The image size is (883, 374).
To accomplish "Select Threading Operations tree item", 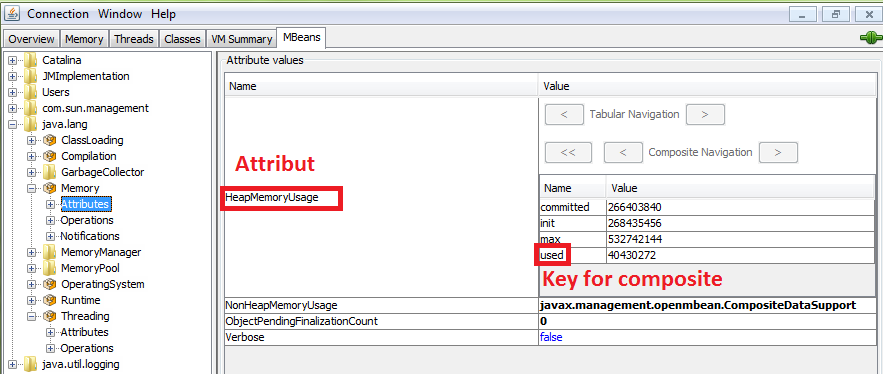I will tap(87, 348).
